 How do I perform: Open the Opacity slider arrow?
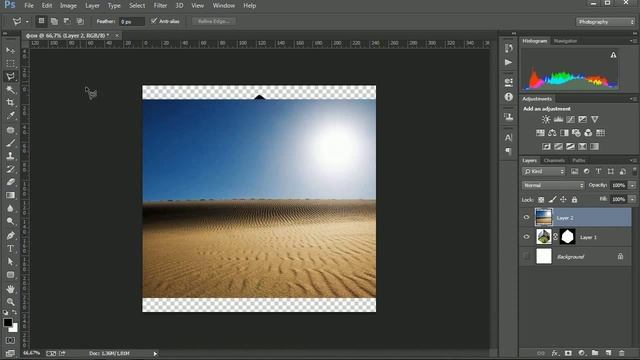(632, 185)
